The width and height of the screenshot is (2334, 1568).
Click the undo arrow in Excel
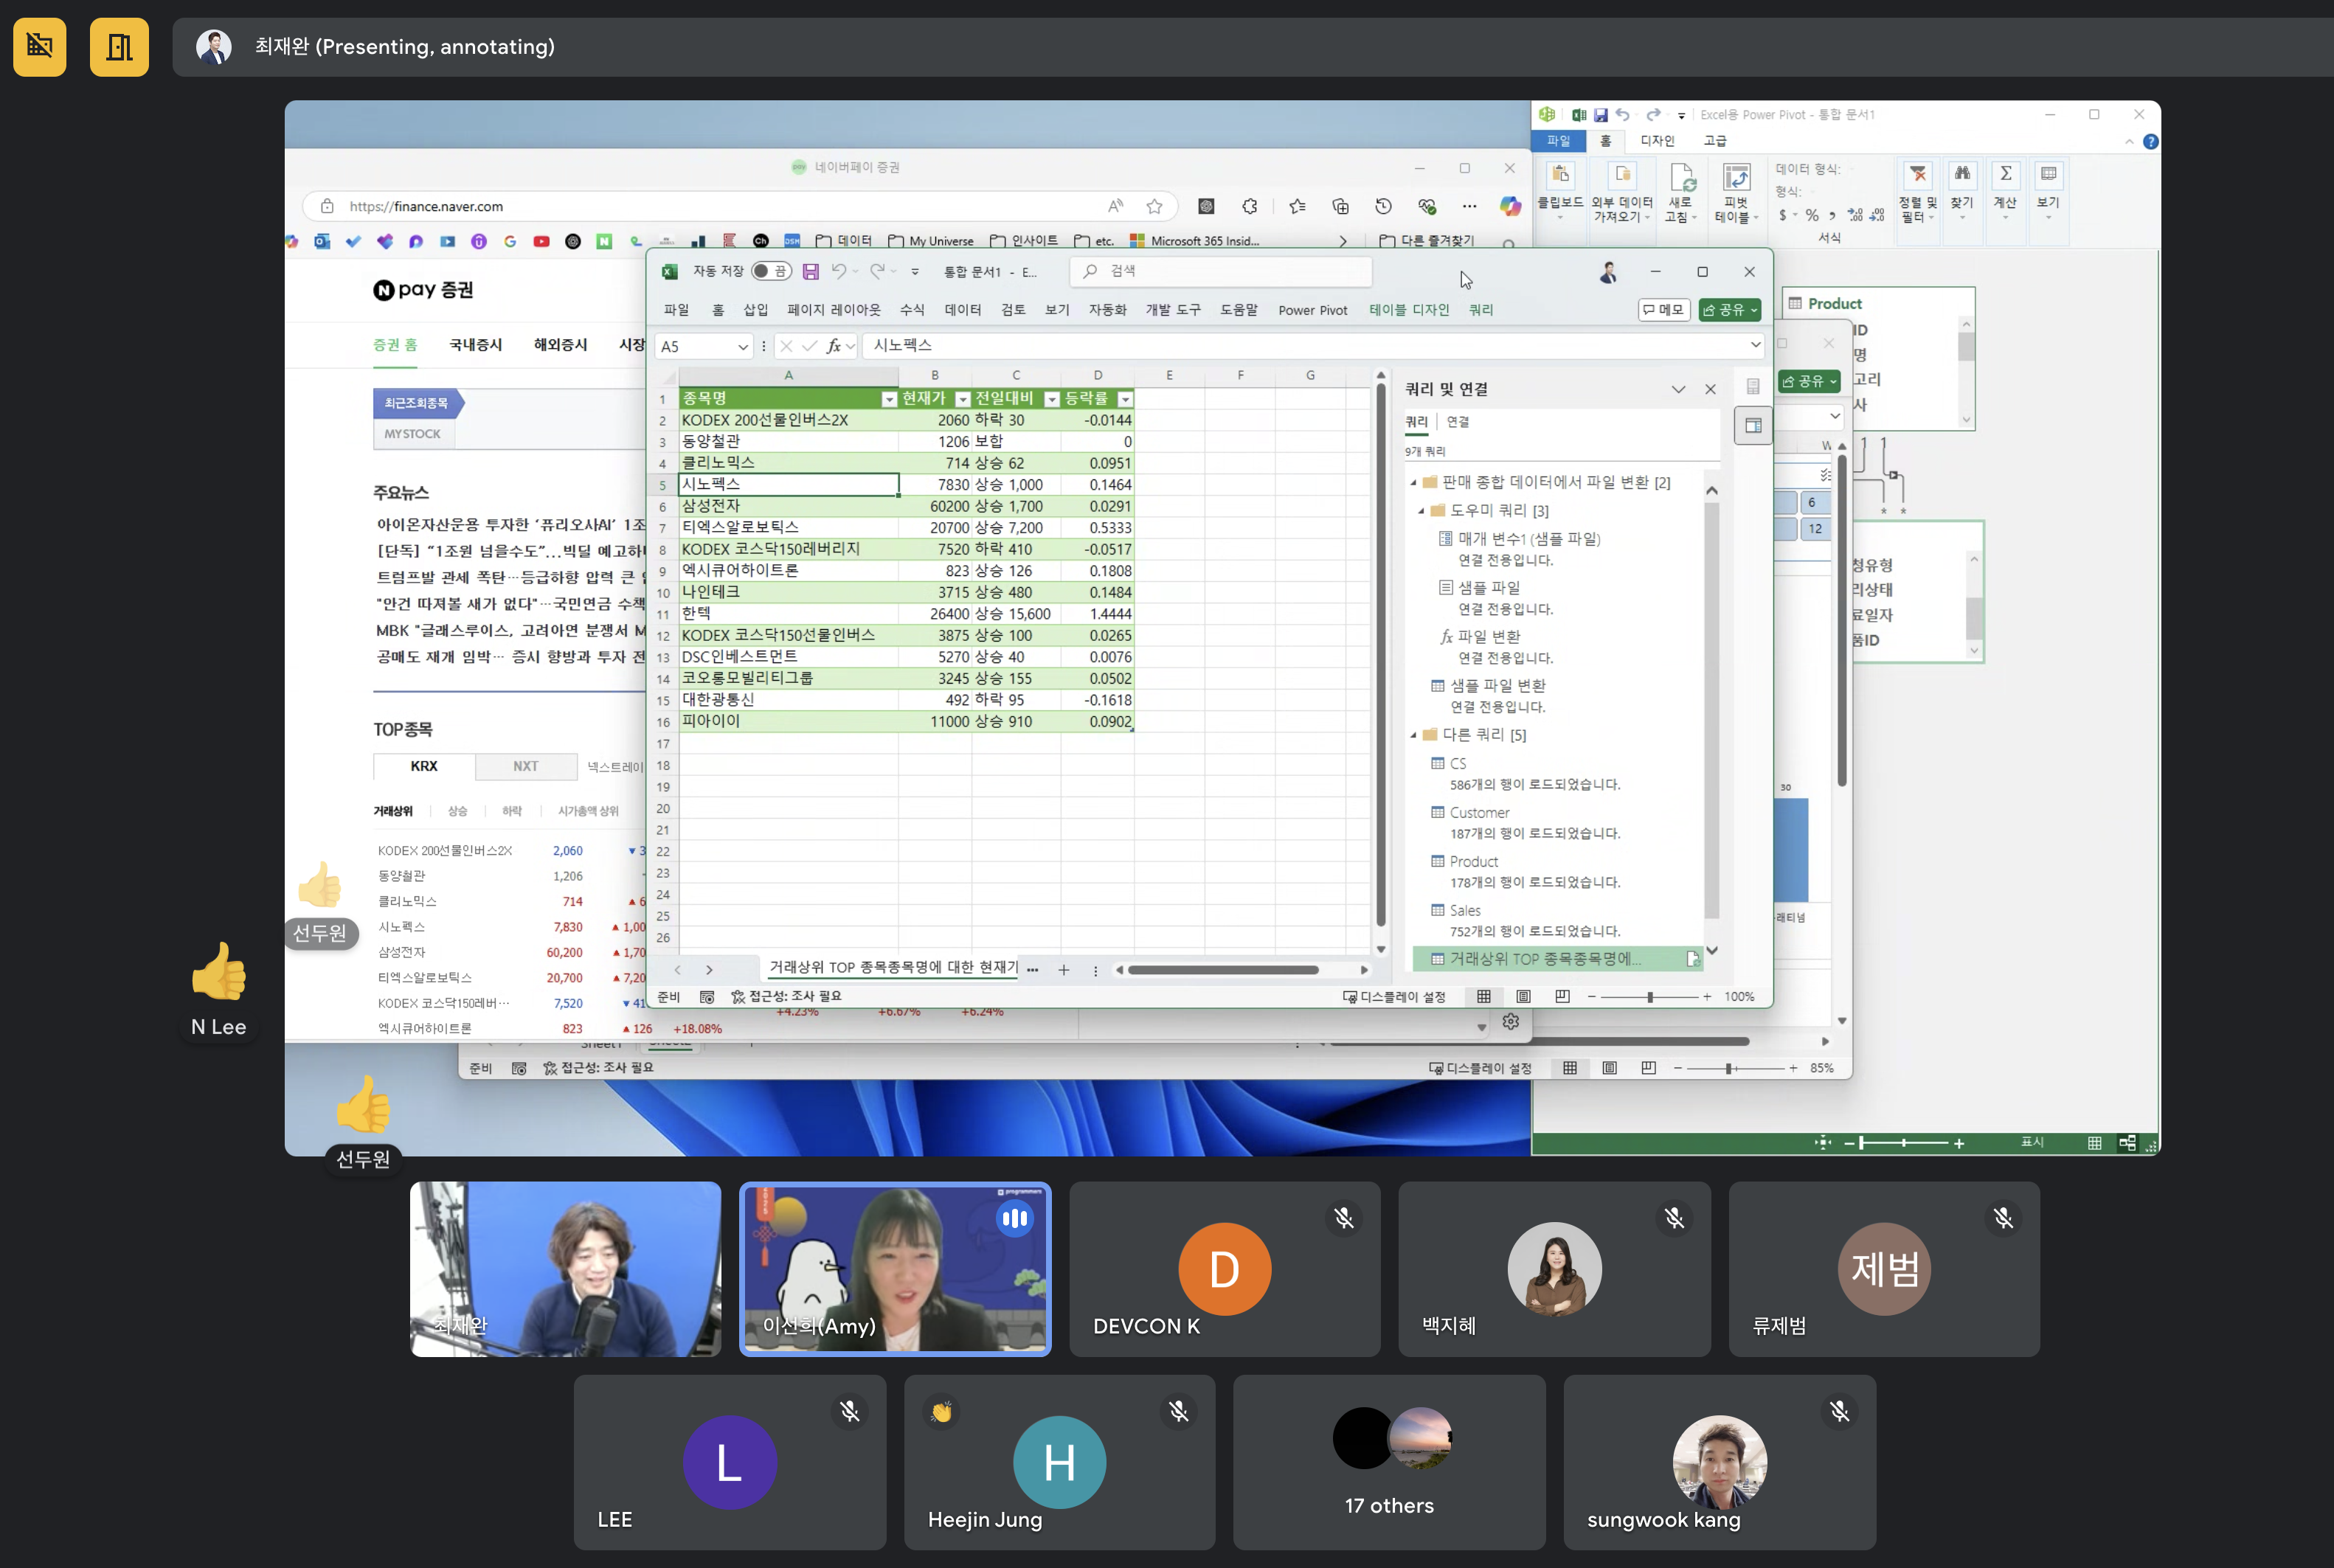click(839, 271)
